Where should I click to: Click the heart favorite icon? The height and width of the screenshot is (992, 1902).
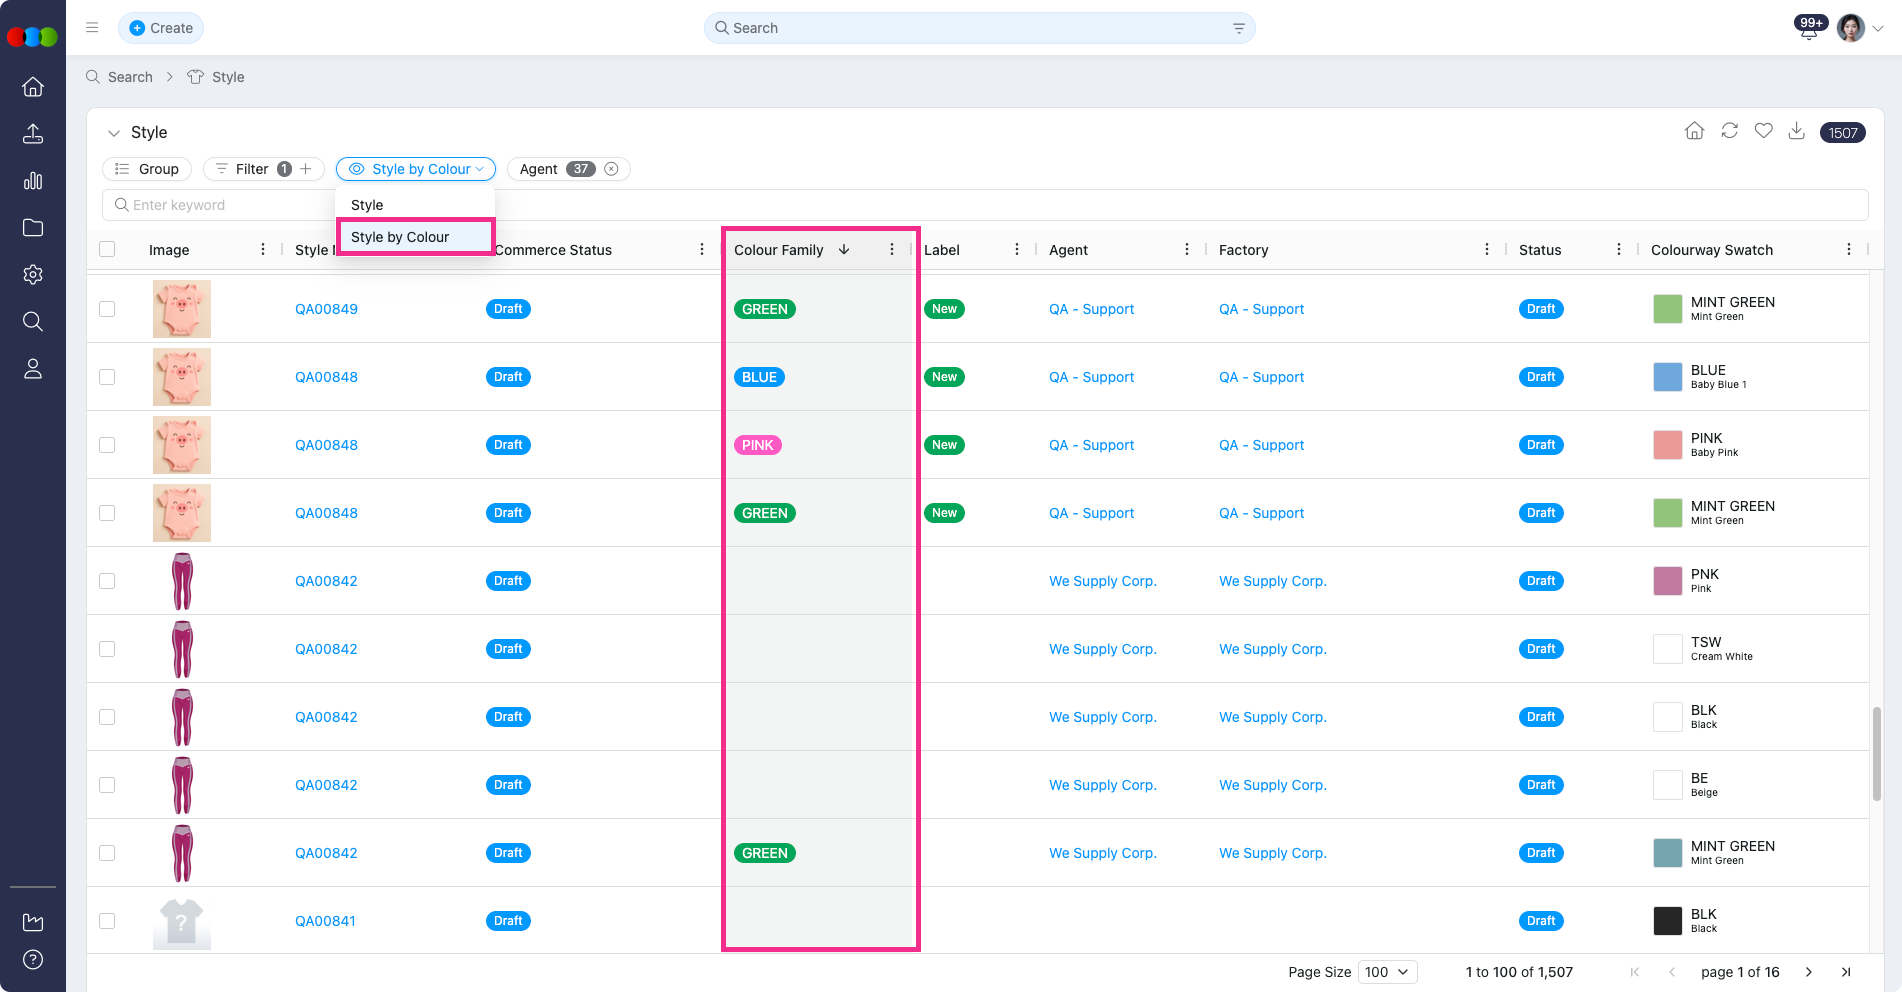pyautogui.click(x=1763, y=131)
